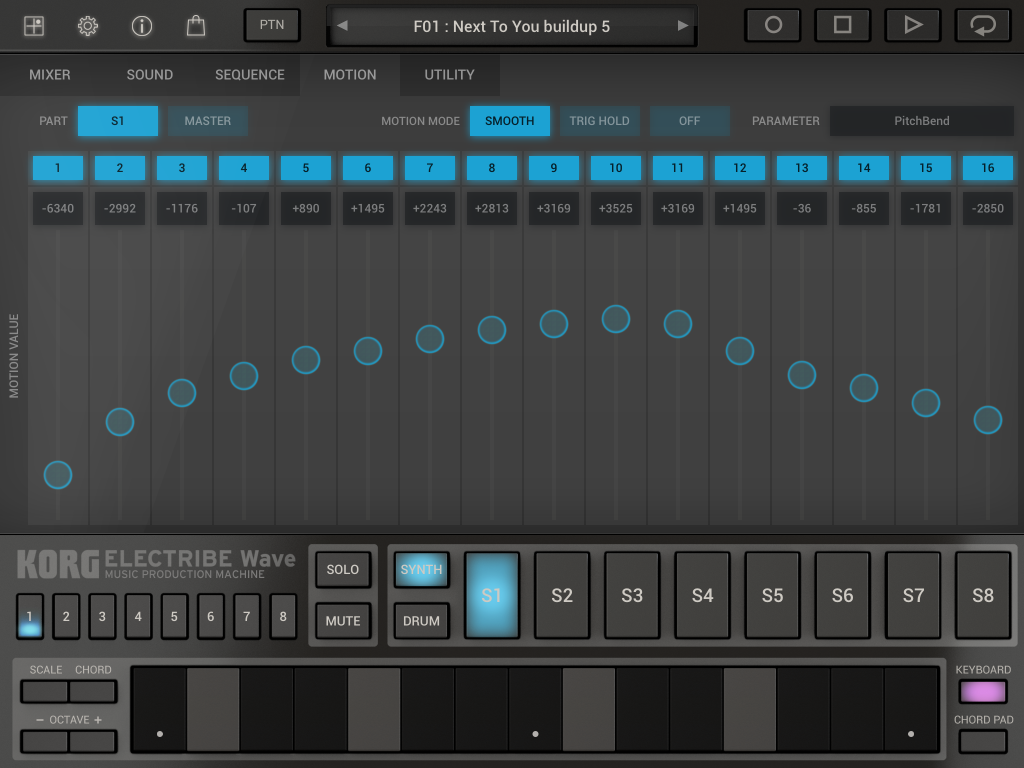Toggle motion step 5 button
1024x768 pixels.
click(x=306, y=168)
